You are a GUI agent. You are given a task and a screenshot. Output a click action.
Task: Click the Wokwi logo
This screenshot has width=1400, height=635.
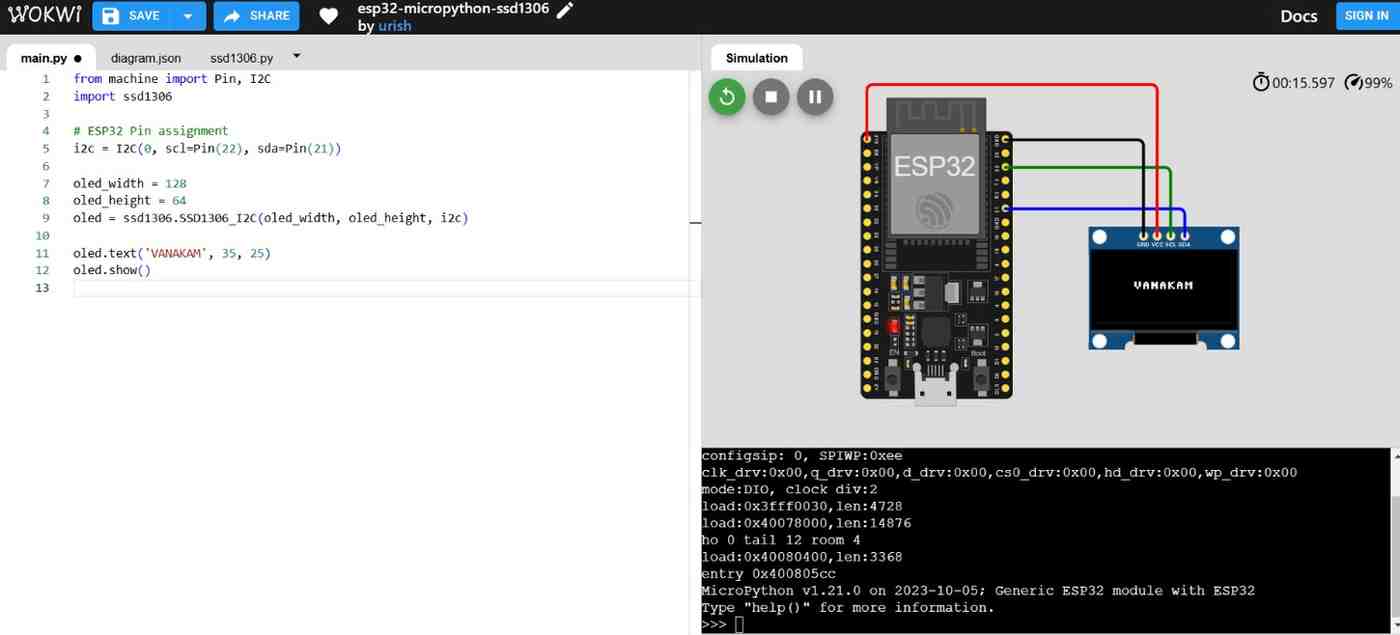44,15
